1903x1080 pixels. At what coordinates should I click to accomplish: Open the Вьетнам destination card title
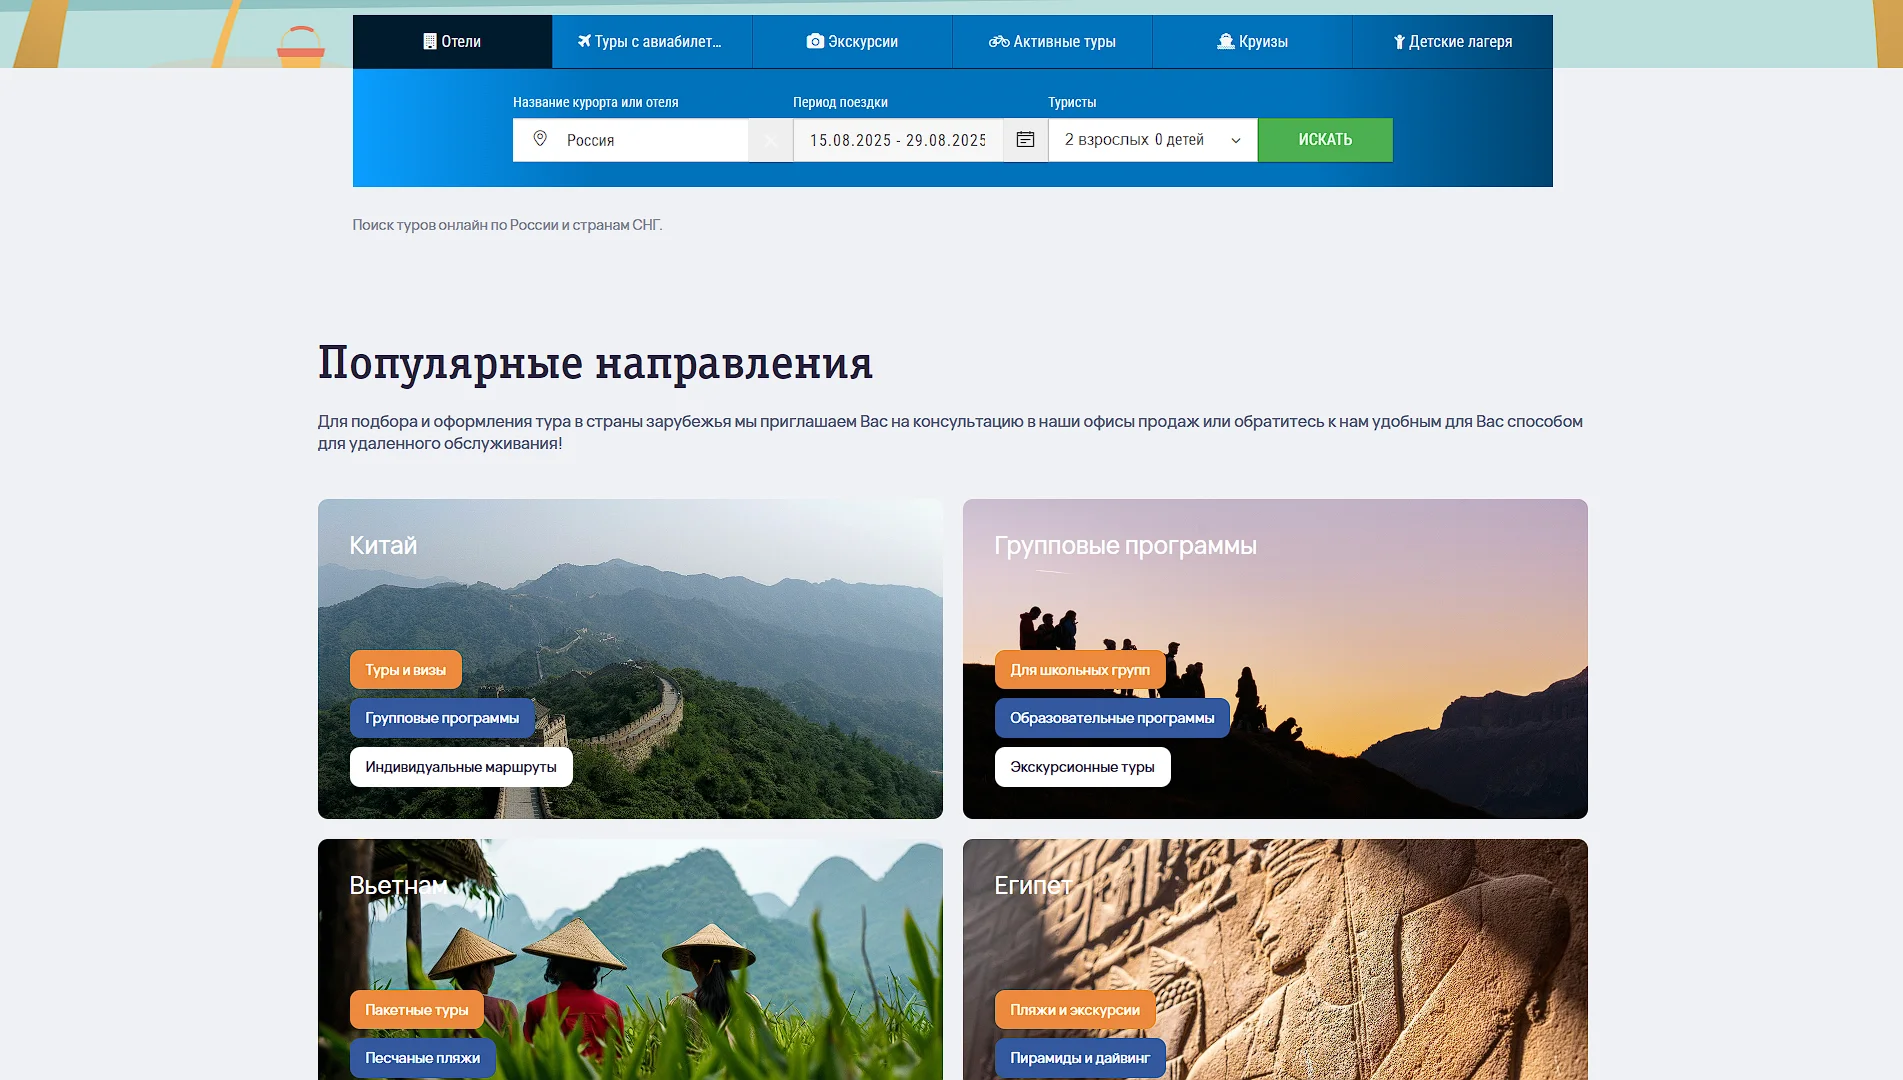(x=398, y=886)
